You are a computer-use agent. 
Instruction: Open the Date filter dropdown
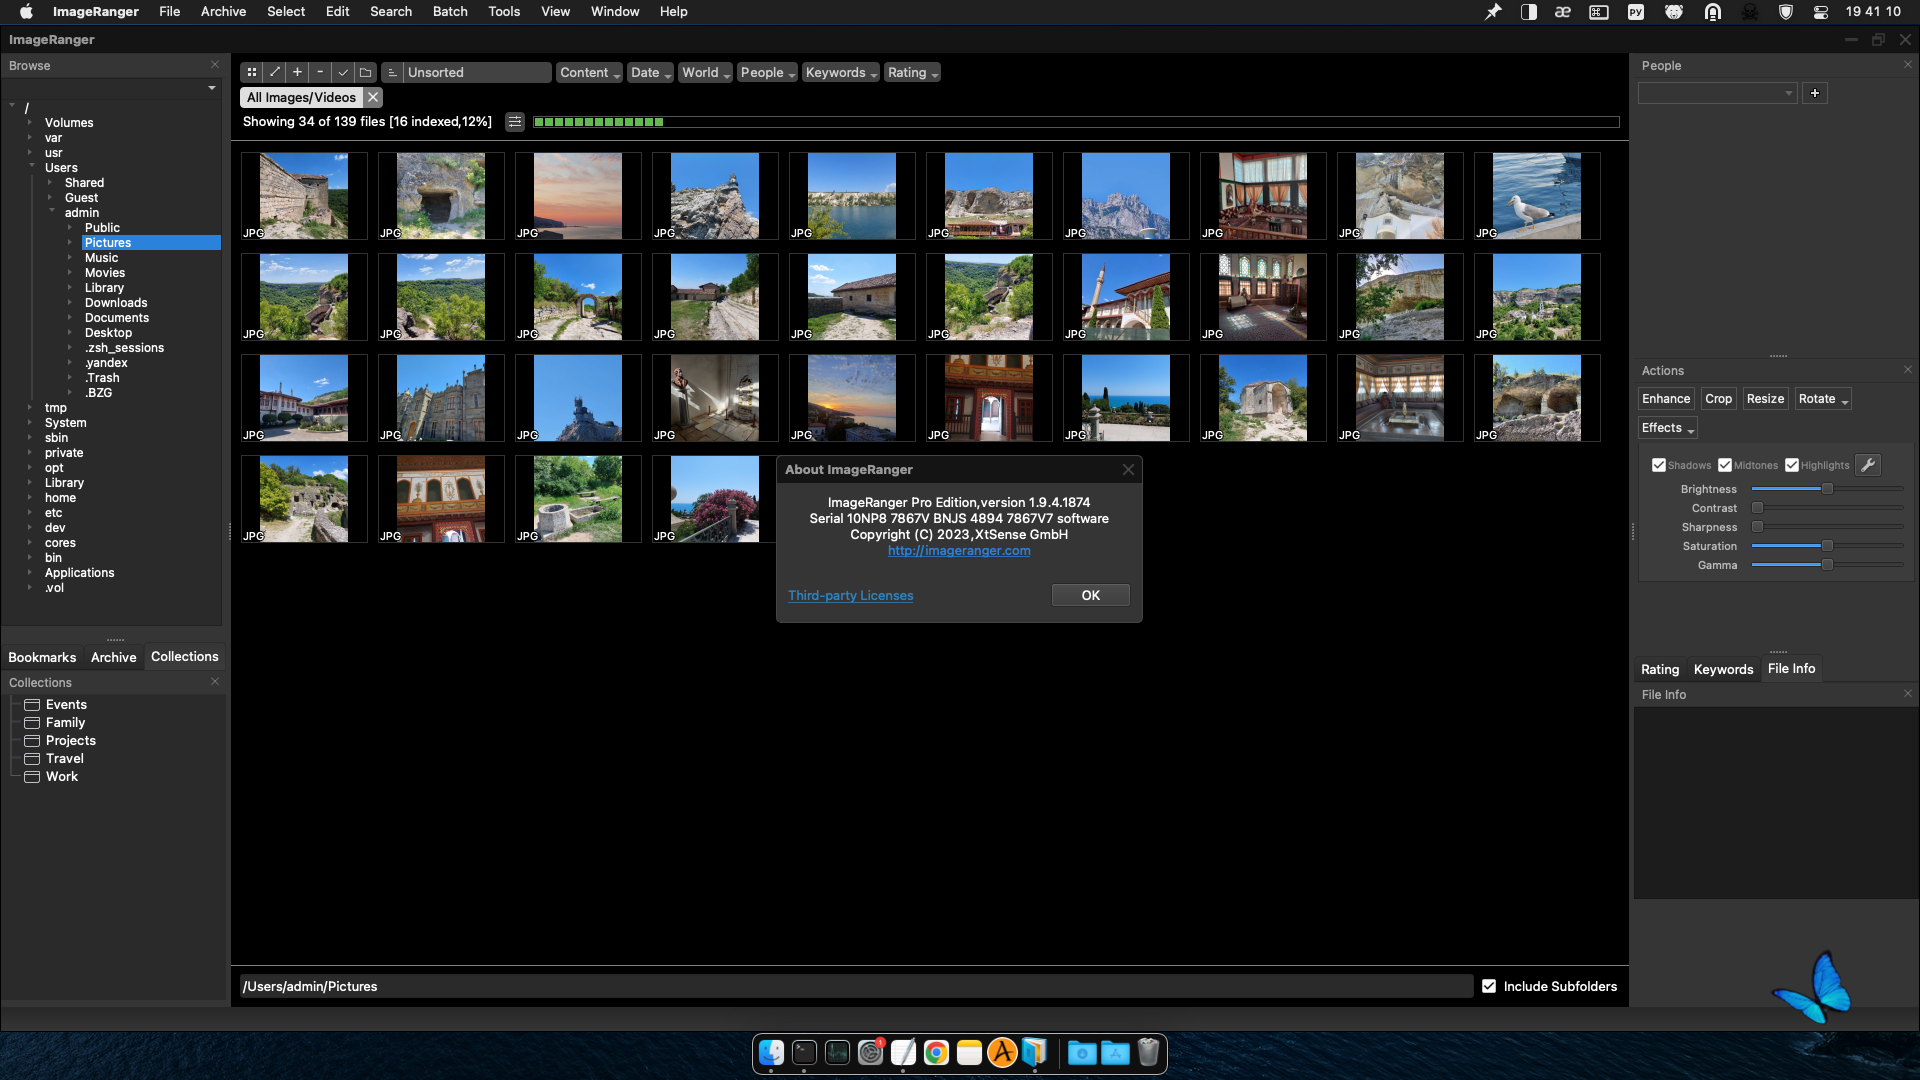point(650,73)
